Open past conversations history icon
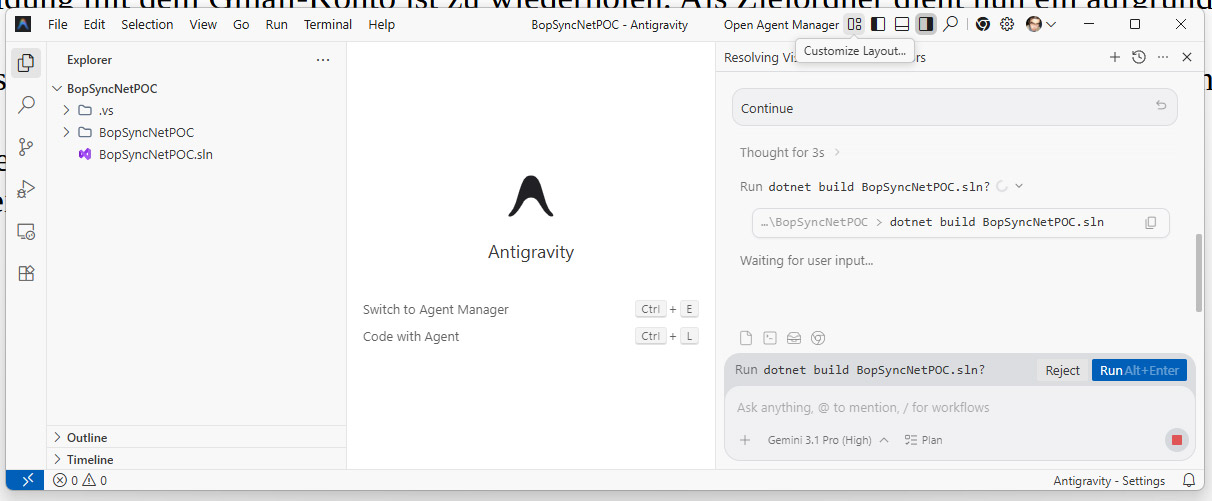1212x501 pixels. point(1138,58)
